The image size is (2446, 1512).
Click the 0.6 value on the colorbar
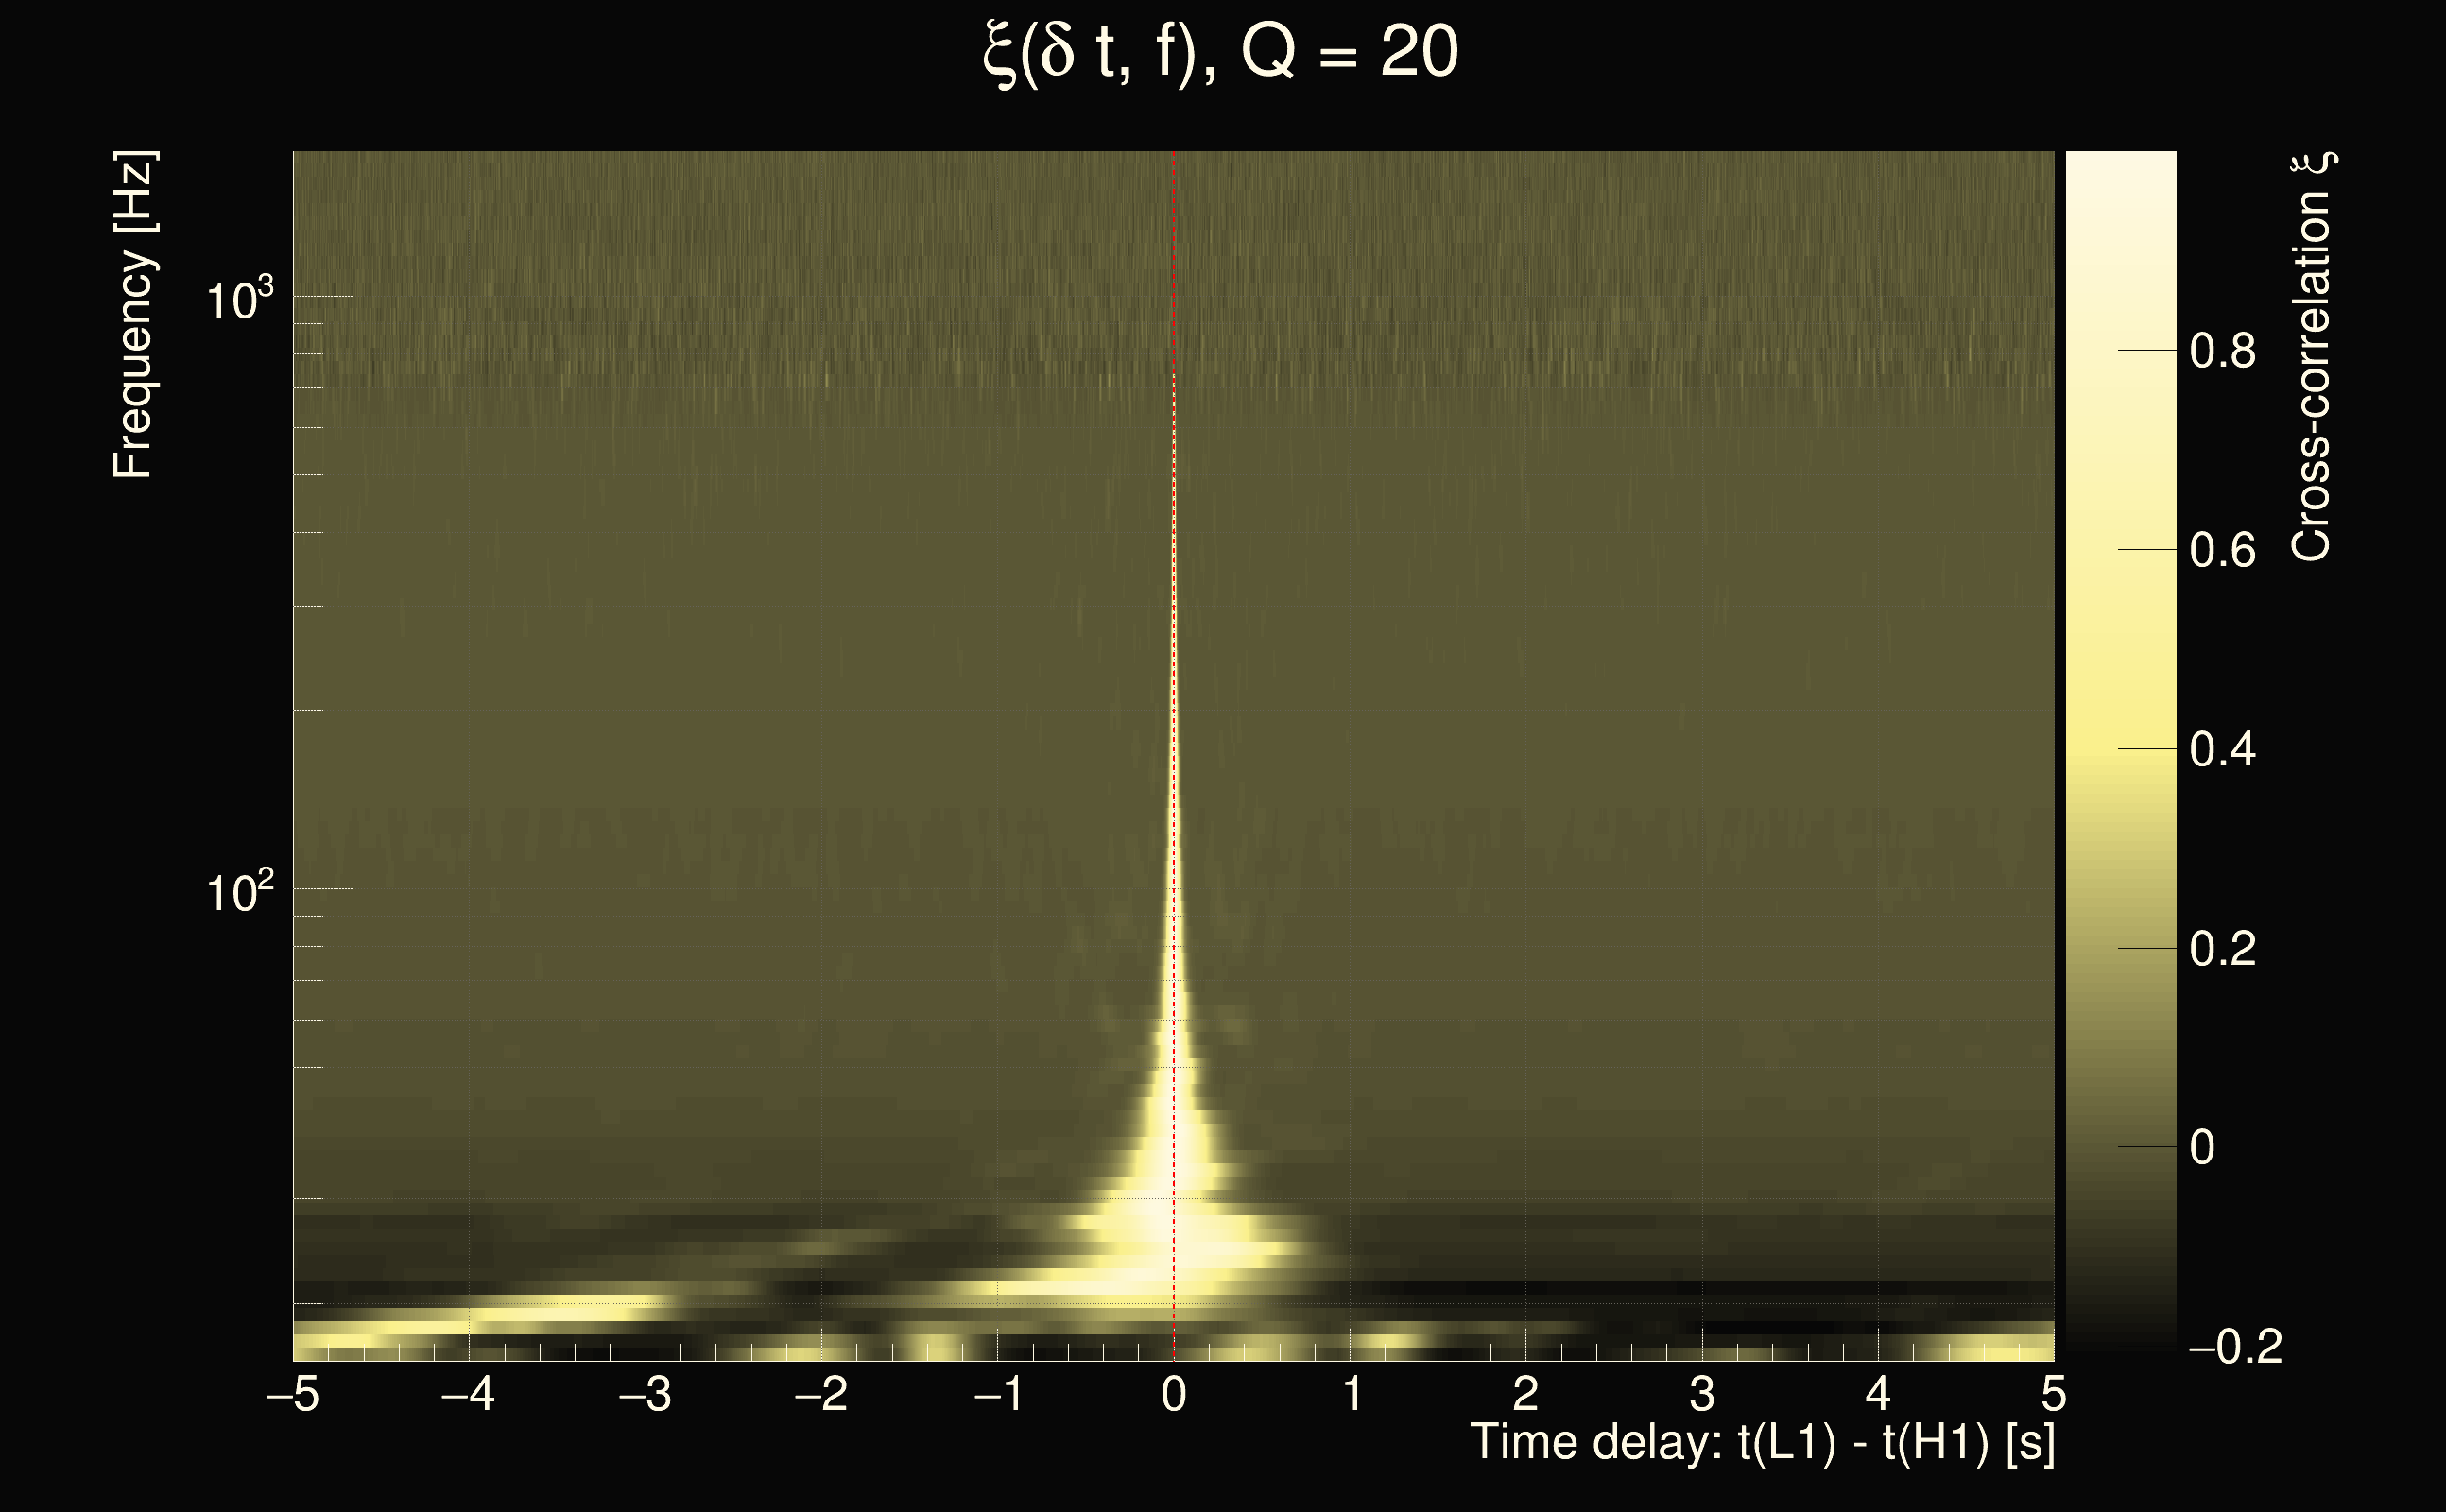tap(2222, 550)
